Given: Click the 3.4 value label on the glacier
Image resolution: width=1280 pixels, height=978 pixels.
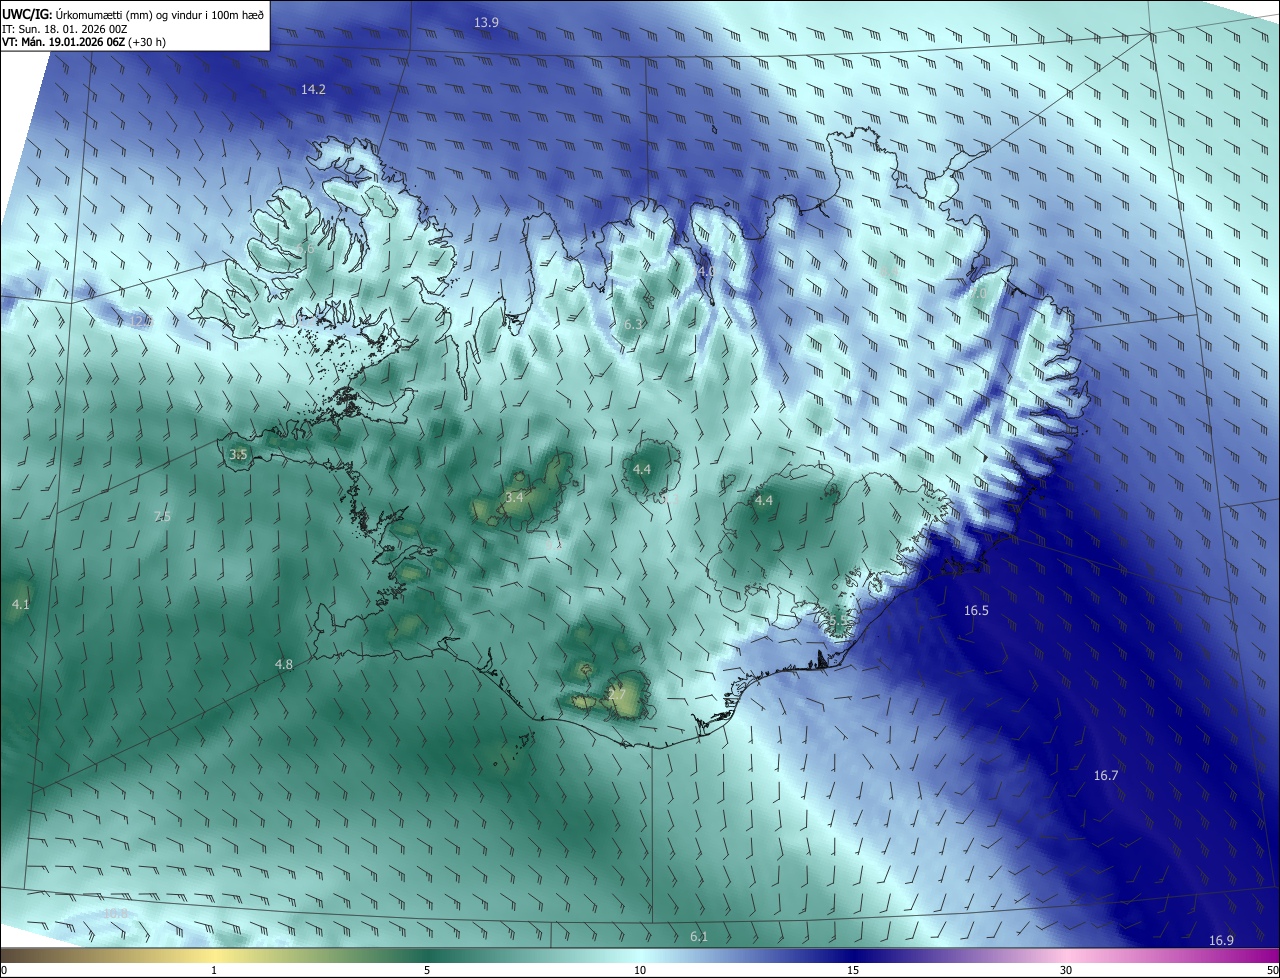Looking at the screenshot, I should [x=514, y=497].
